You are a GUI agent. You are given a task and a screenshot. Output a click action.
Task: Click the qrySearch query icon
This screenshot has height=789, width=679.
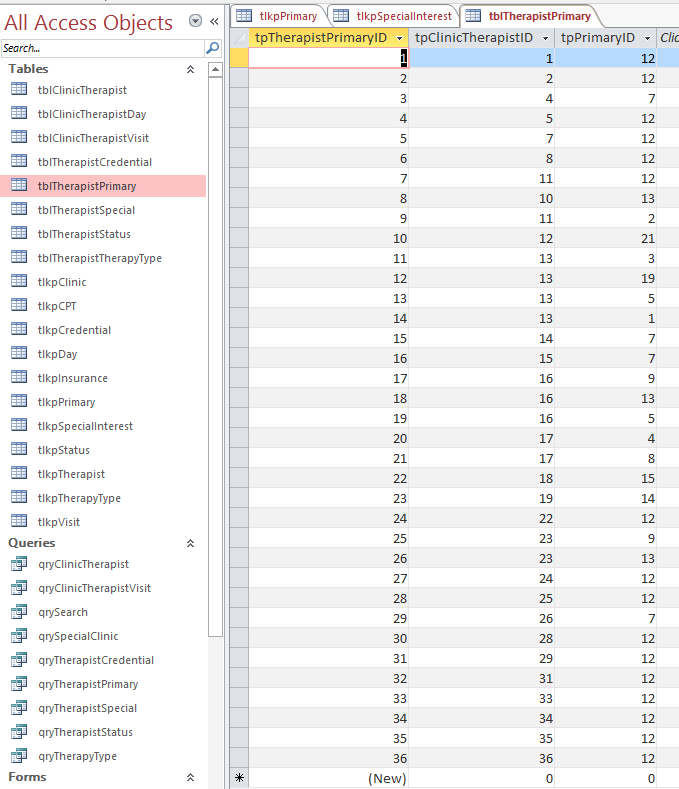(19, 611)
